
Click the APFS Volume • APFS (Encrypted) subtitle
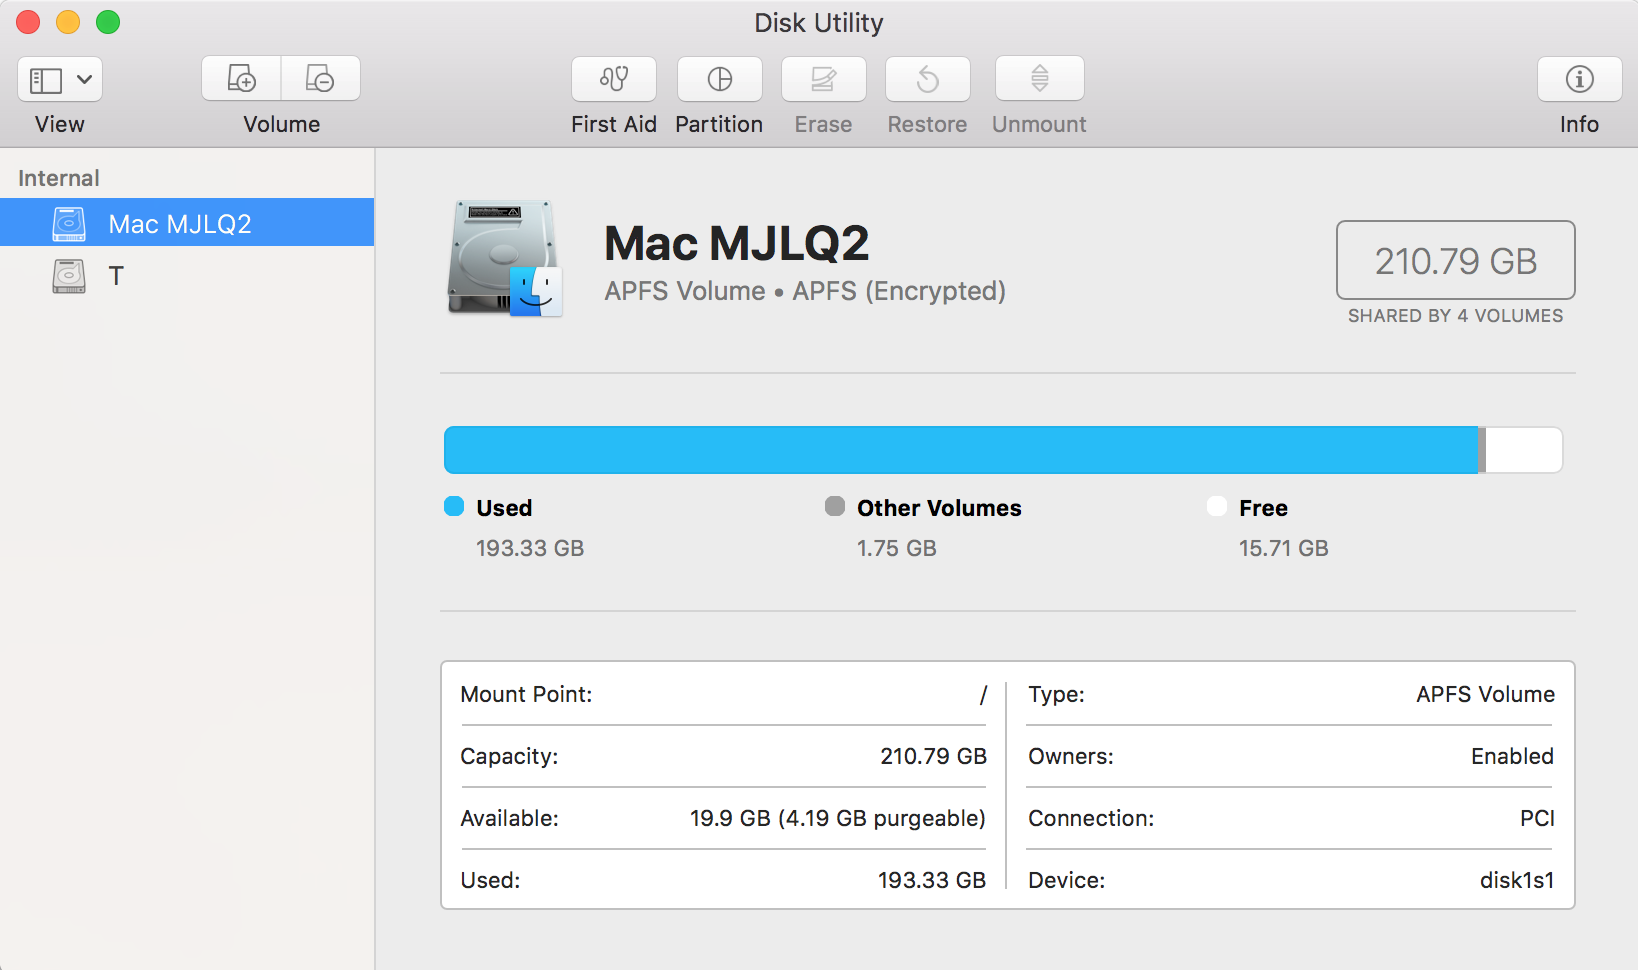pyautogui.click(x=805, y=291)
